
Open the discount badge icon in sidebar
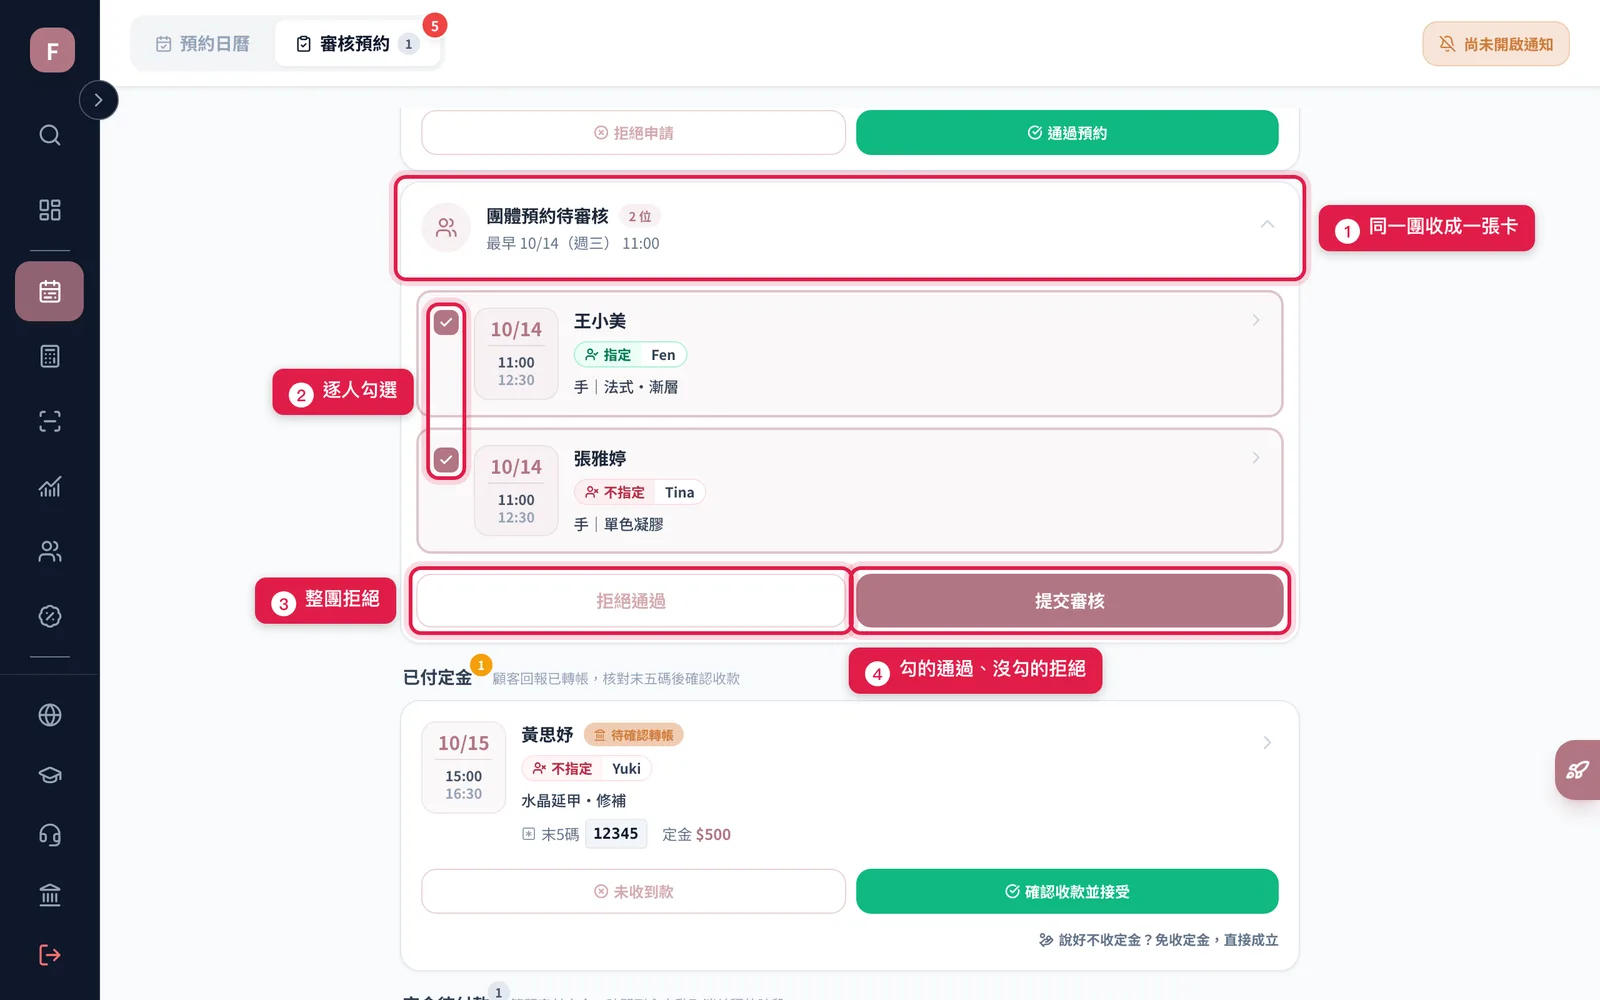point(50,616)
